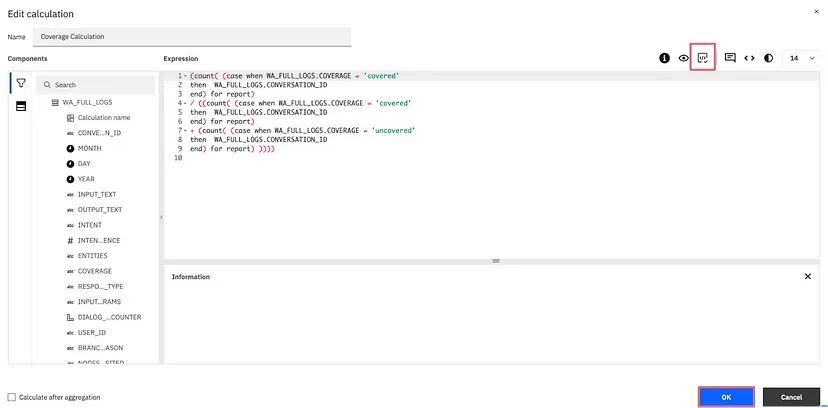Image resolution: width=828 pixels, height=408 pixels.
Task: Click the validate expression icon
Action: pyautogui.click(x=703, y=58)
